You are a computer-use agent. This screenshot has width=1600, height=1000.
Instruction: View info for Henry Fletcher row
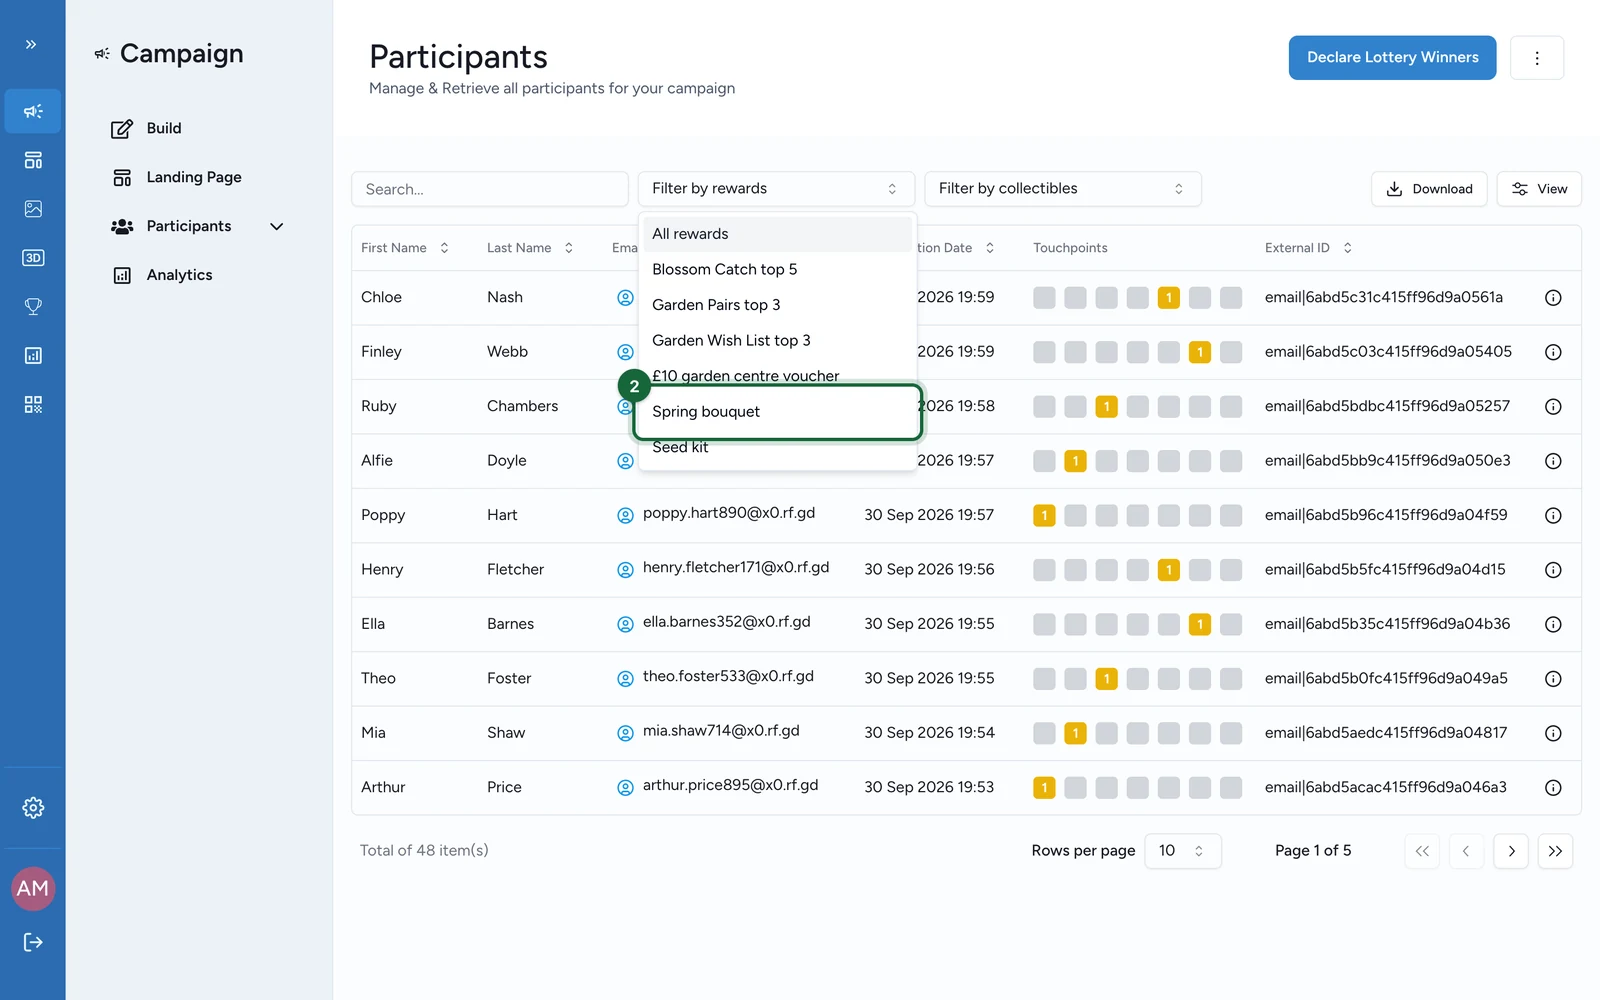[x=1553, y=570]
